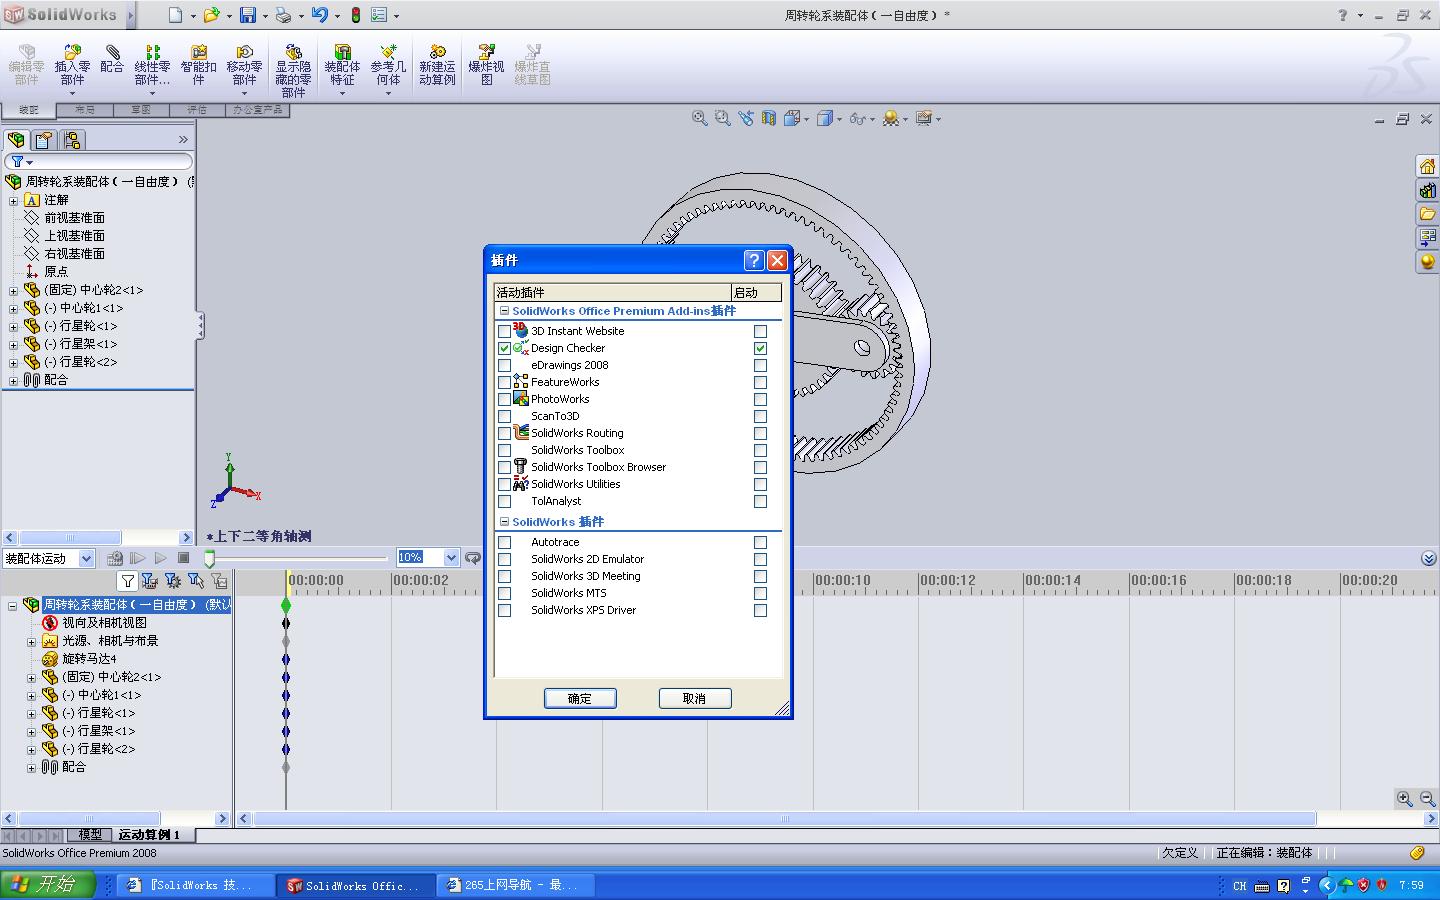Click the Zoom to Fit view icon
Image resolution: width=1440 pixels, height=900 pixels.
700,118
